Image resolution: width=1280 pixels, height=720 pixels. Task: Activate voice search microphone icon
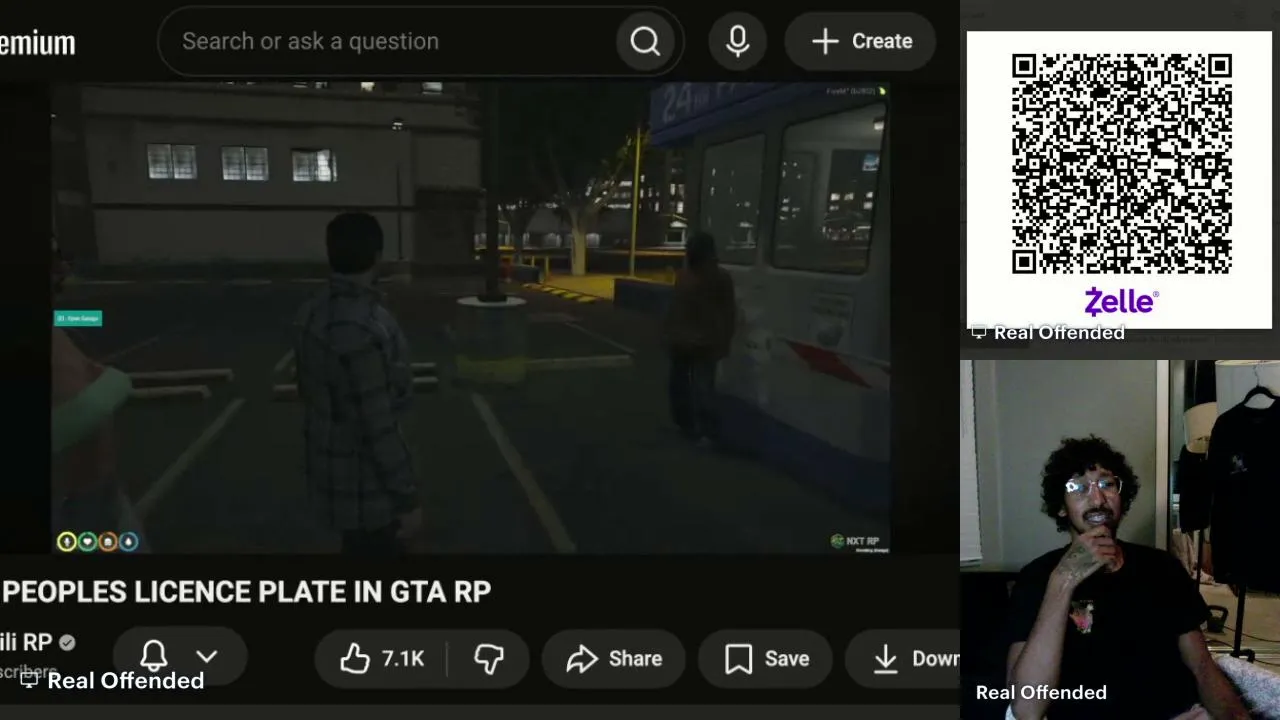738,41
